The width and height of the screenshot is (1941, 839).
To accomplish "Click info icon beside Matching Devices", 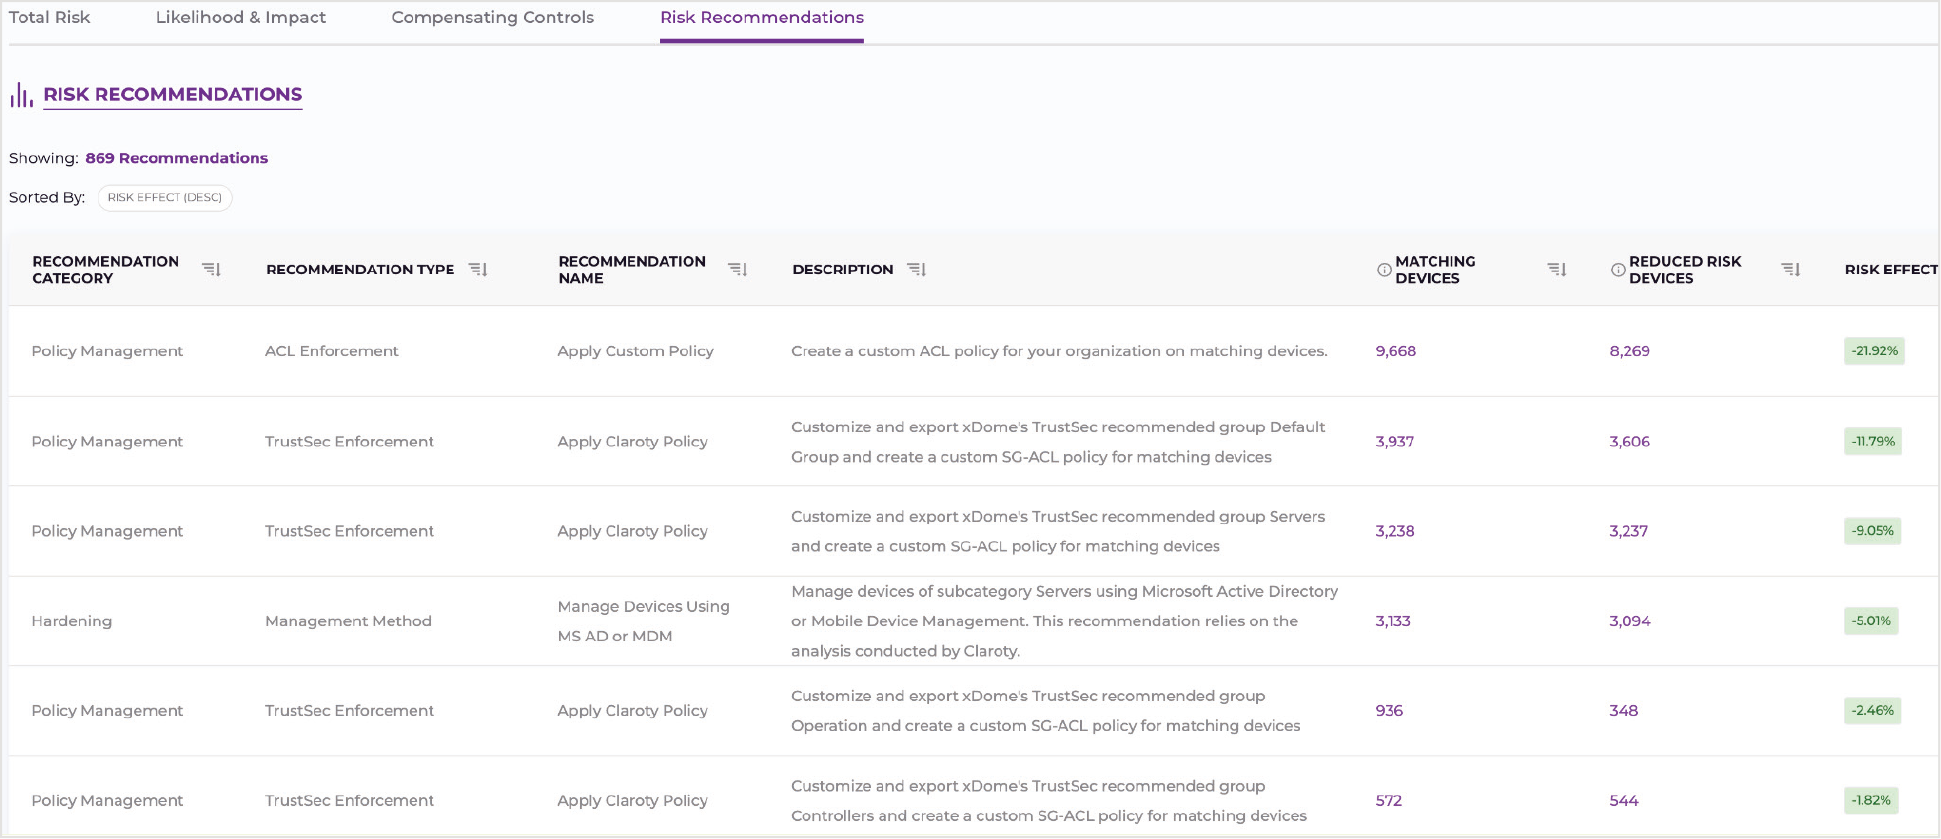I will [1384, 270].
